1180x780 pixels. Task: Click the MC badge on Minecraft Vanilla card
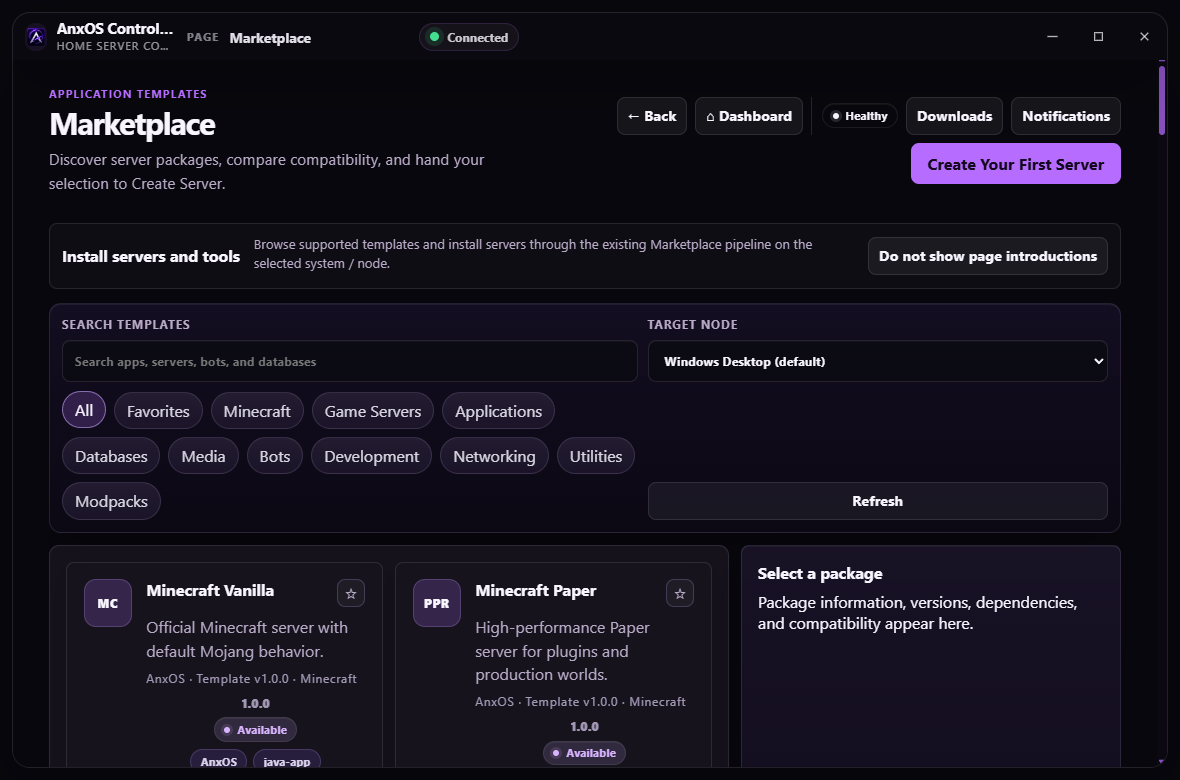pos(108,603)
